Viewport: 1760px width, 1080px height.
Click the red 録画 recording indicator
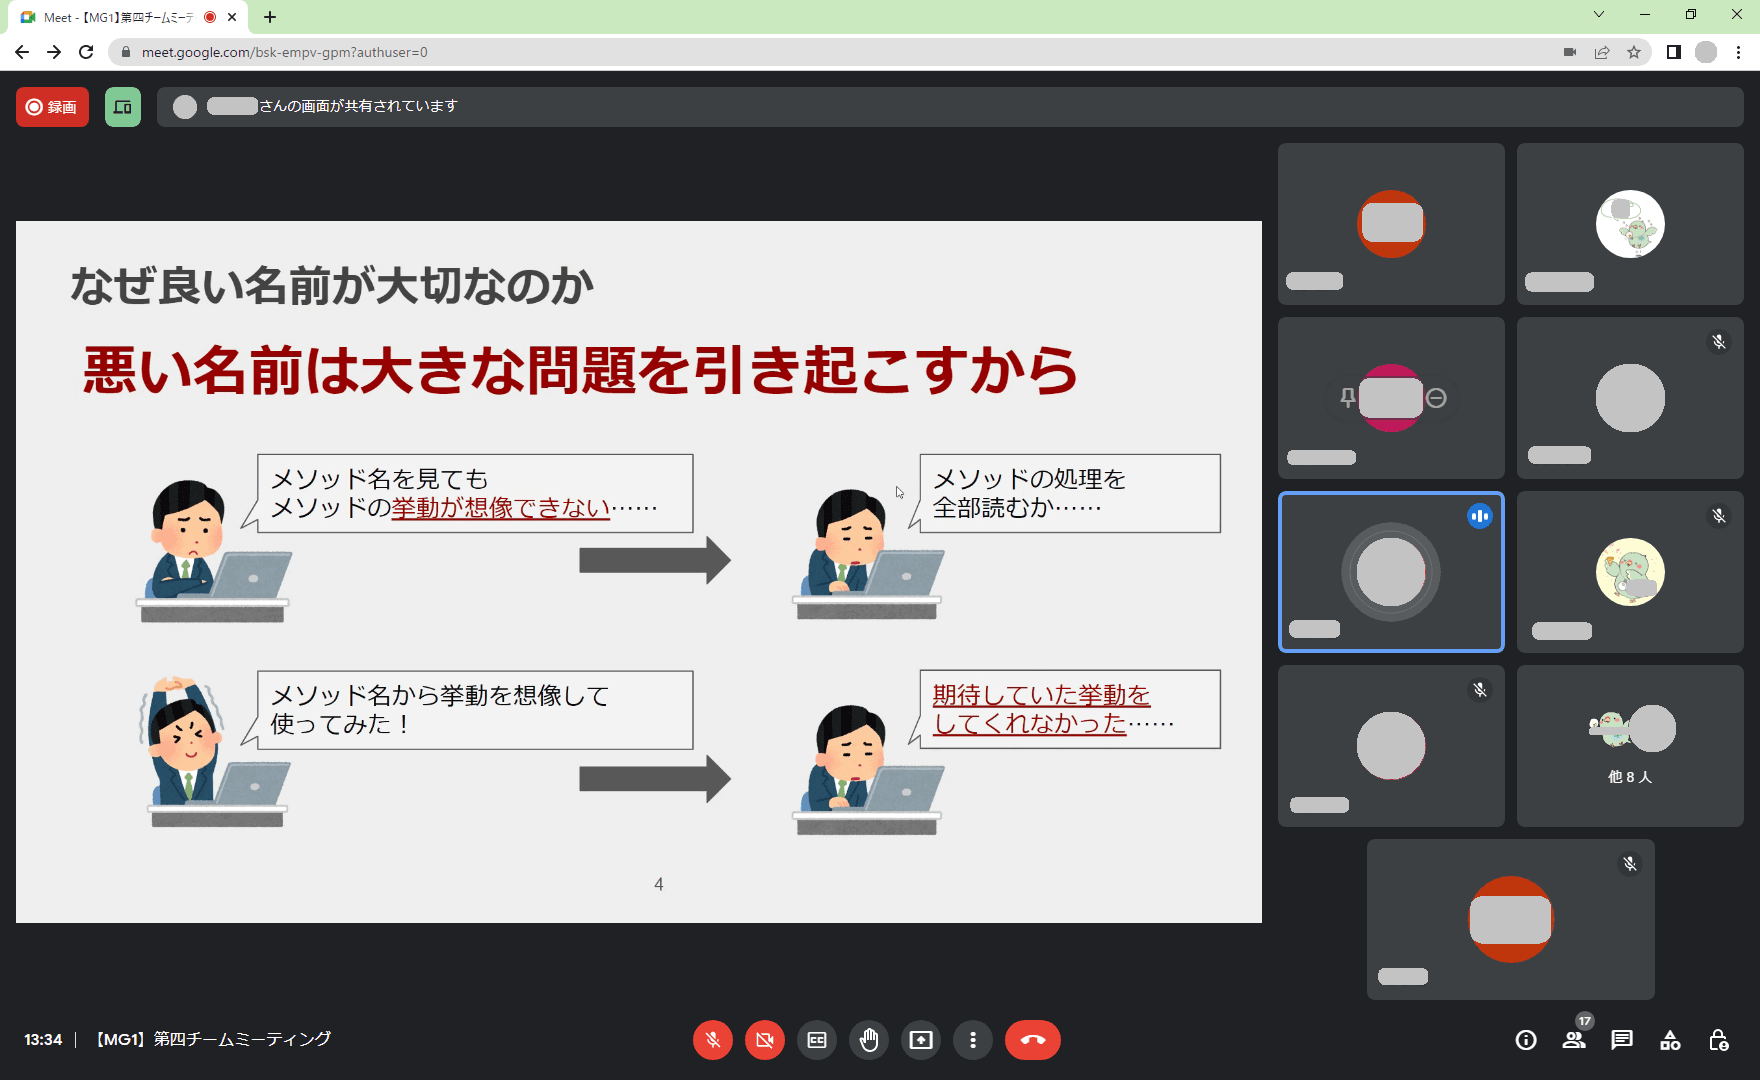[52, 107]
